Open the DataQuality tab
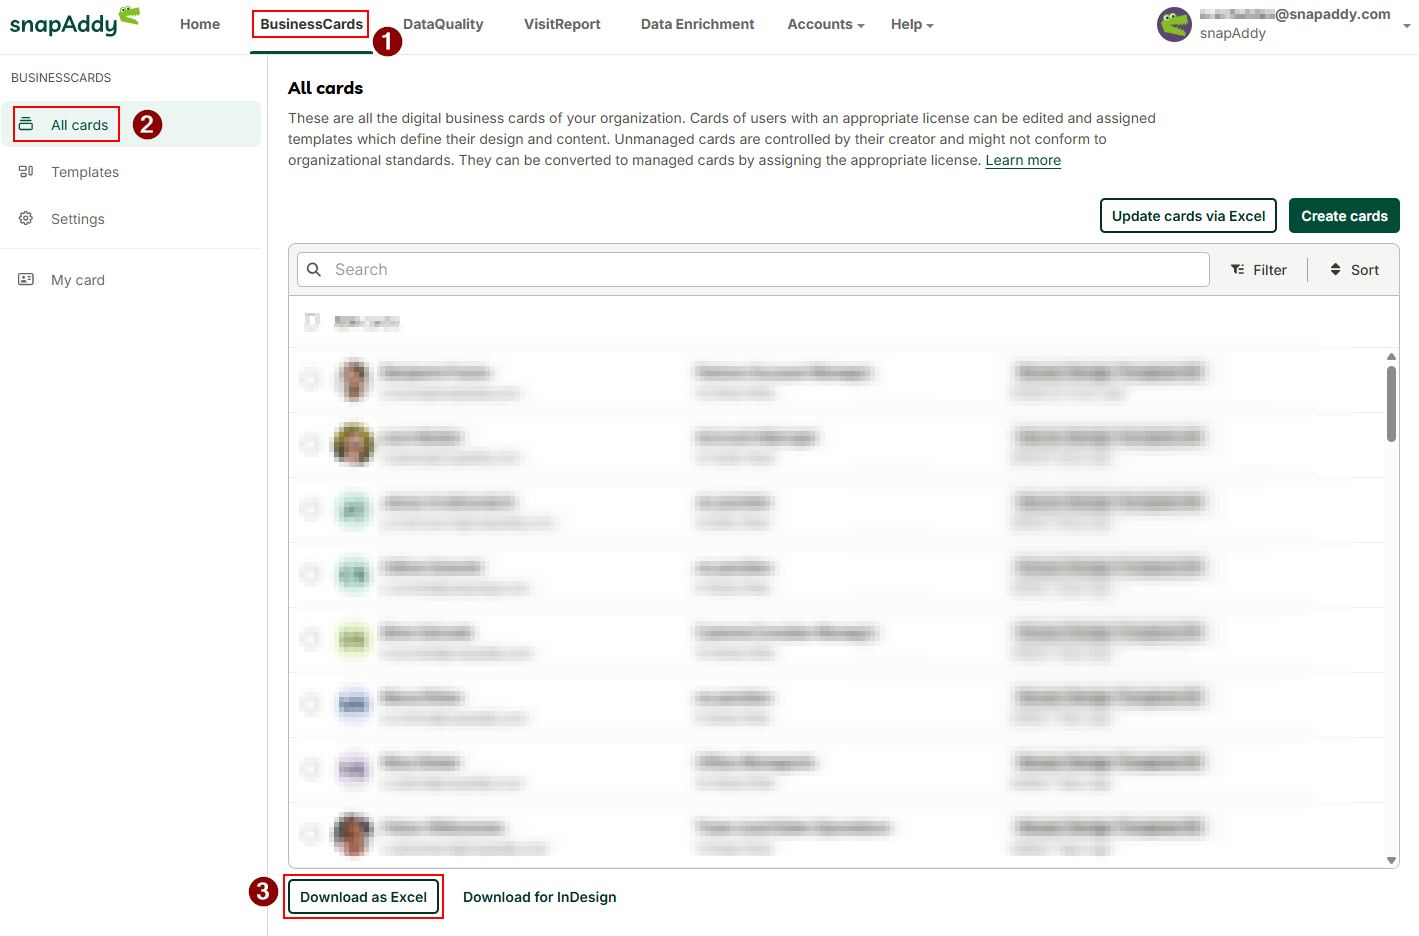The width and height of the screenshot is (1419, 936). (443, 24)
